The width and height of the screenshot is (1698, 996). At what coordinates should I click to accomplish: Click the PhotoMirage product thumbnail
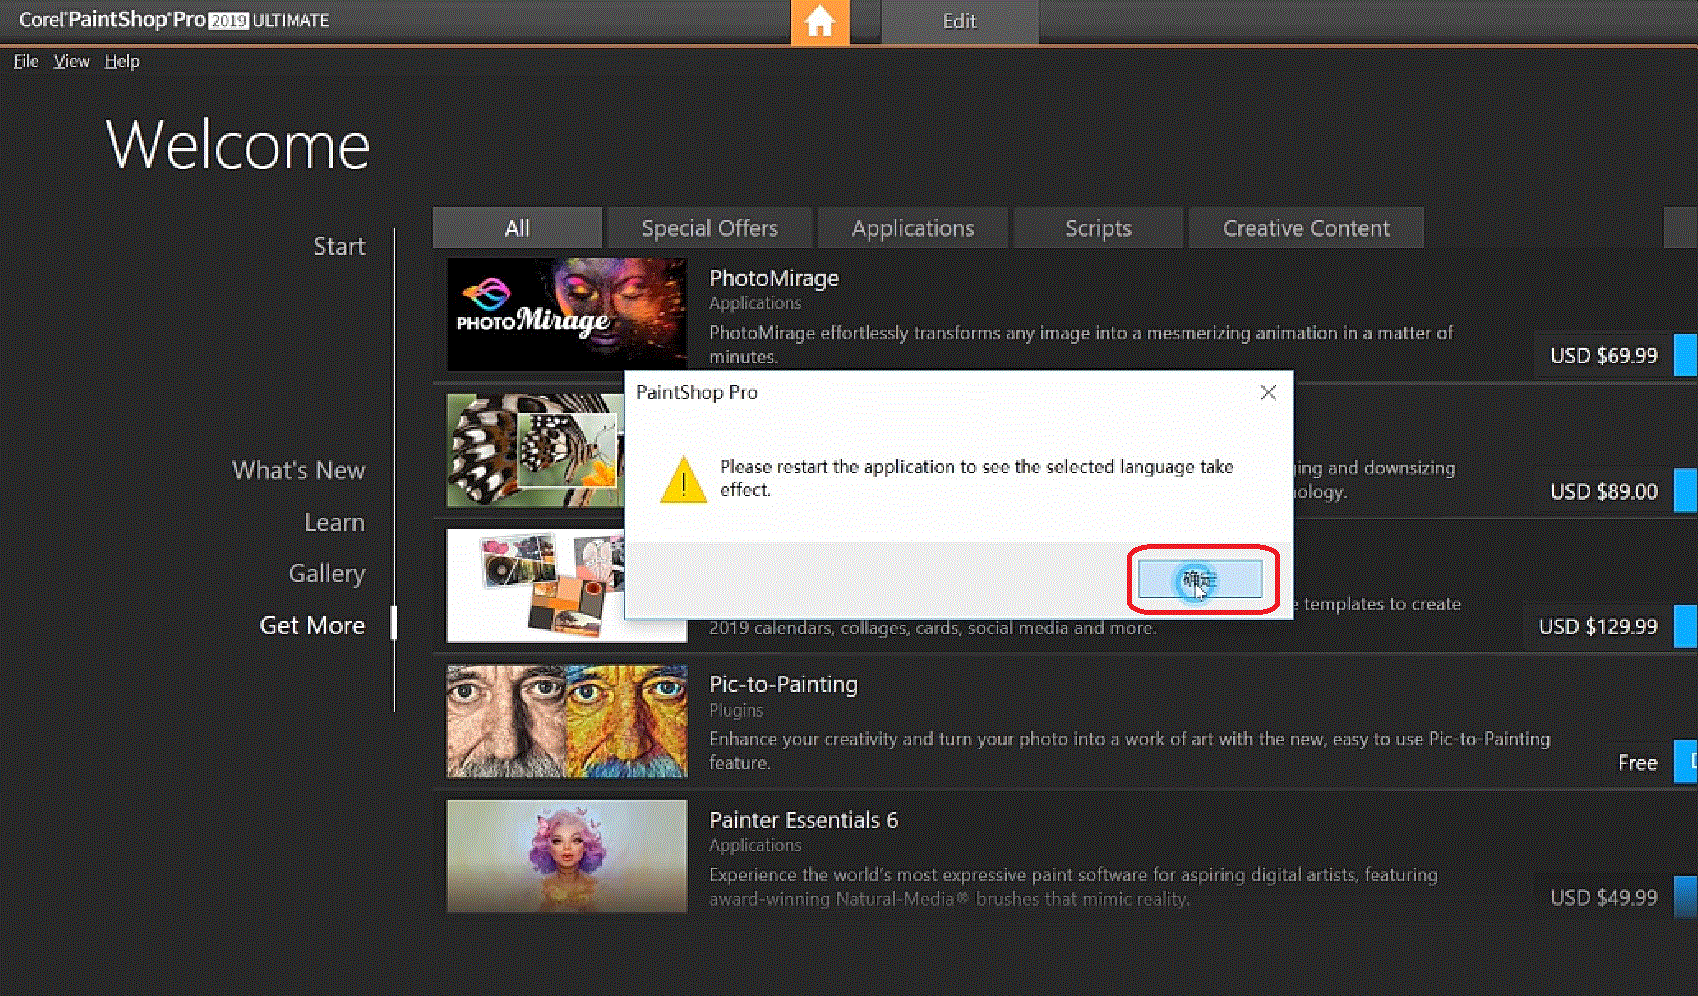pyautogui.click(x=566, y=313)
